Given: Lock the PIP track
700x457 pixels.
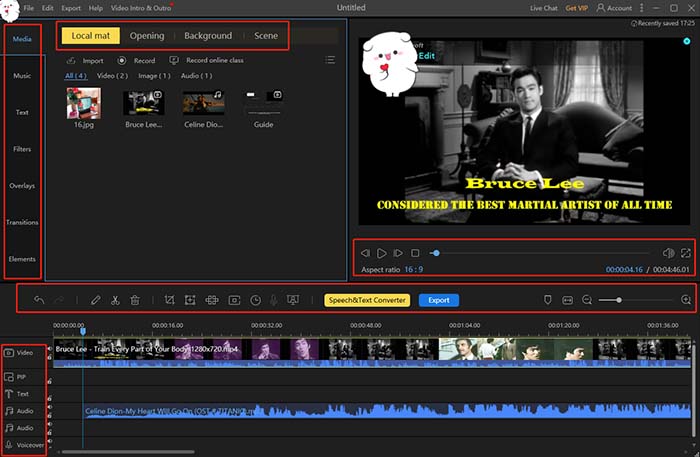Looking at the screenshot, I should [50, 382].
